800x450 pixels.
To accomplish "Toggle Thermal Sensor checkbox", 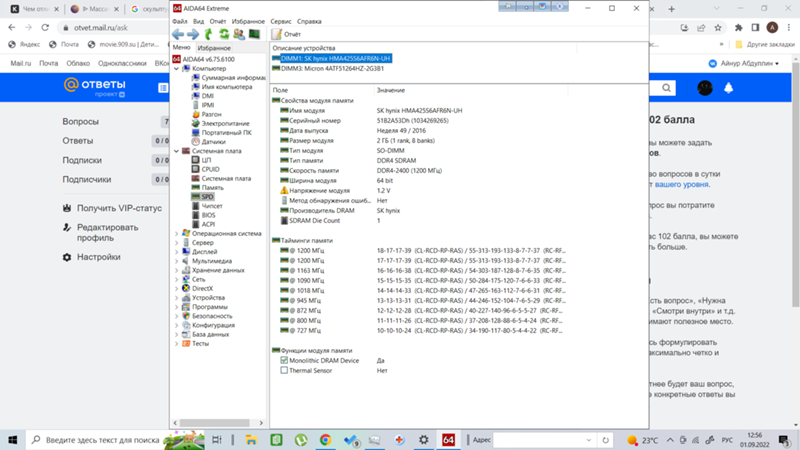I will click(x=284, y=370).
